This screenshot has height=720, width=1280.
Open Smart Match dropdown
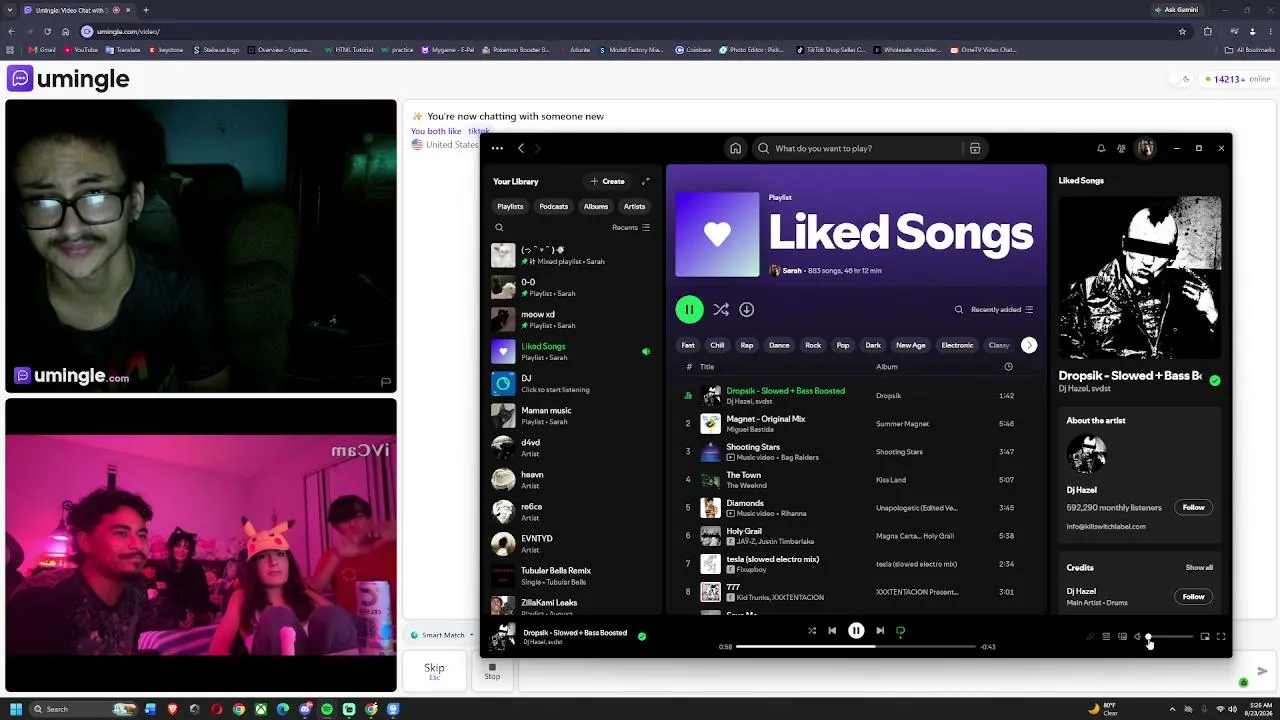coord(442,635)
